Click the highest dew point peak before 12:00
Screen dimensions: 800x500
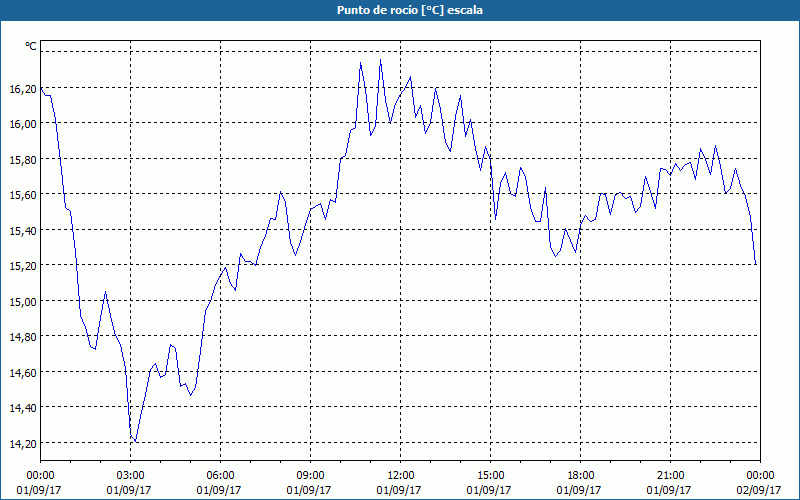[x=380, y=60]
